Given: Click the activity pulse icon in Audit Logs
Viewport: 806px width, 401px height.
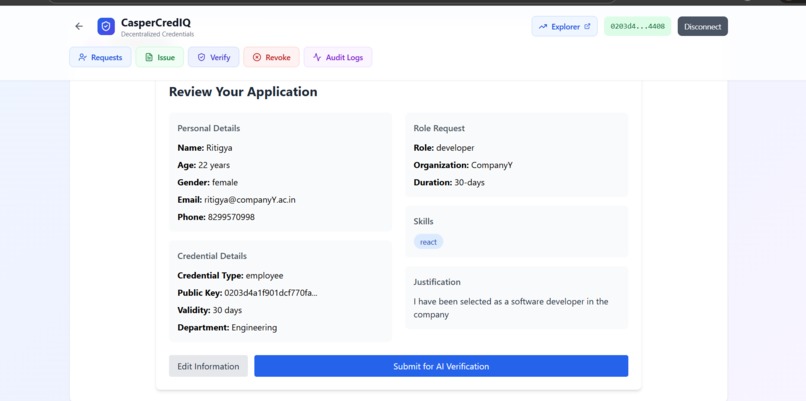Looking at the screenshot, I should coord(317,57).
